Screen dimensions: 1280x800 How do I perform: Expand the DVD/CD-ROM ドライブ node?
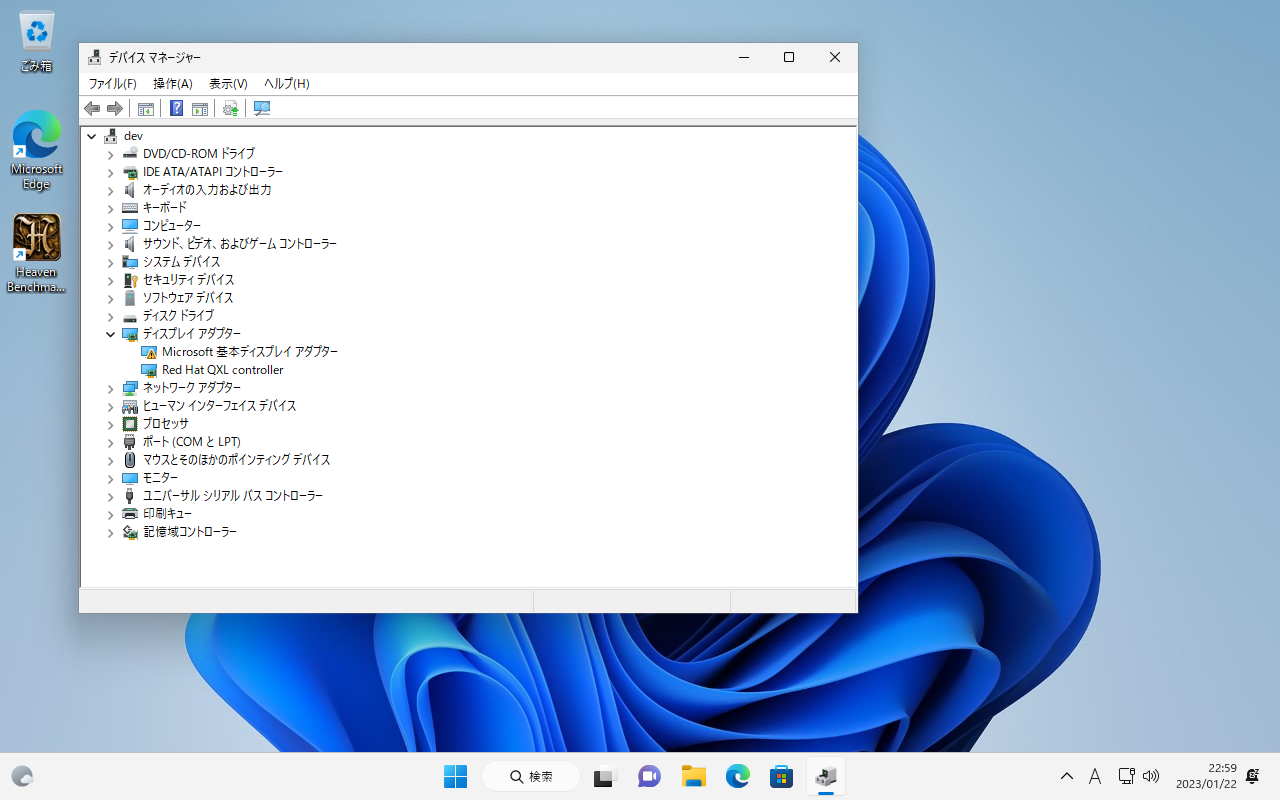point(111,154)
